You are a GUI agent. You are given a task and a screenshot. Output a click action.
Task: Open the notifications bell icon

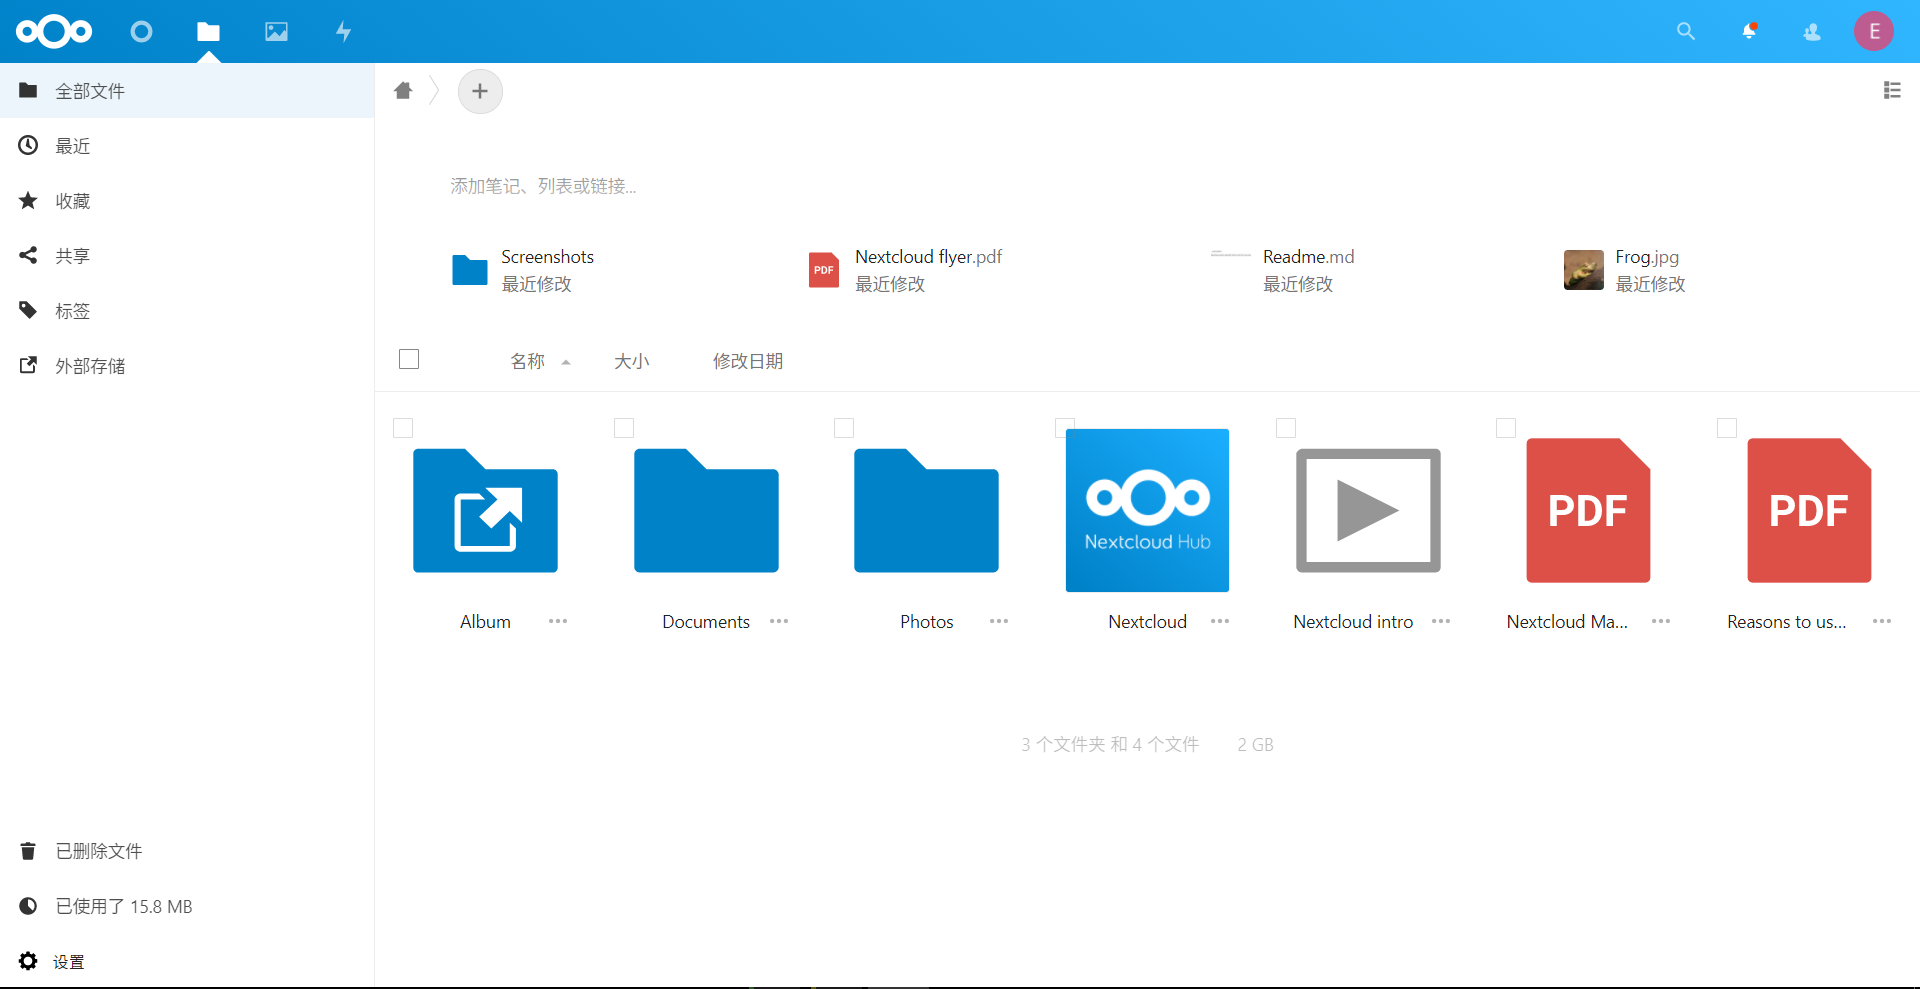1749,32
